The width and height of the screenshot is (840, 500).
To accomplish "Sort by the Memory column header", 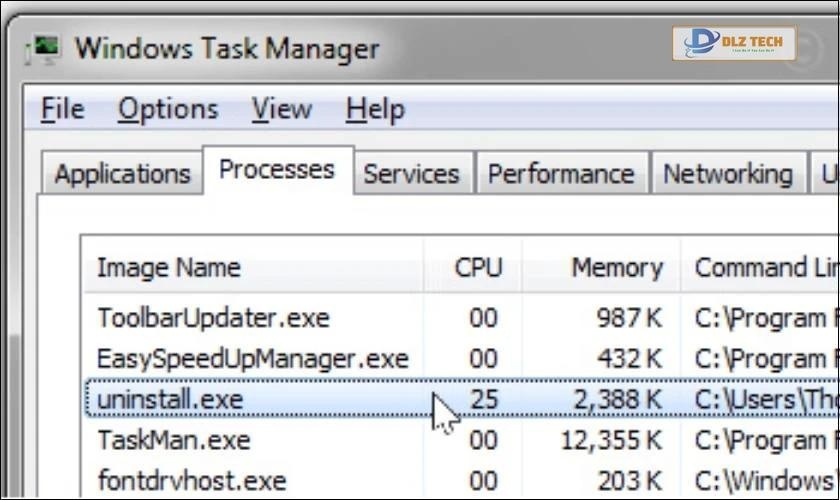I will pyautogui.click(x=616, y=268).
